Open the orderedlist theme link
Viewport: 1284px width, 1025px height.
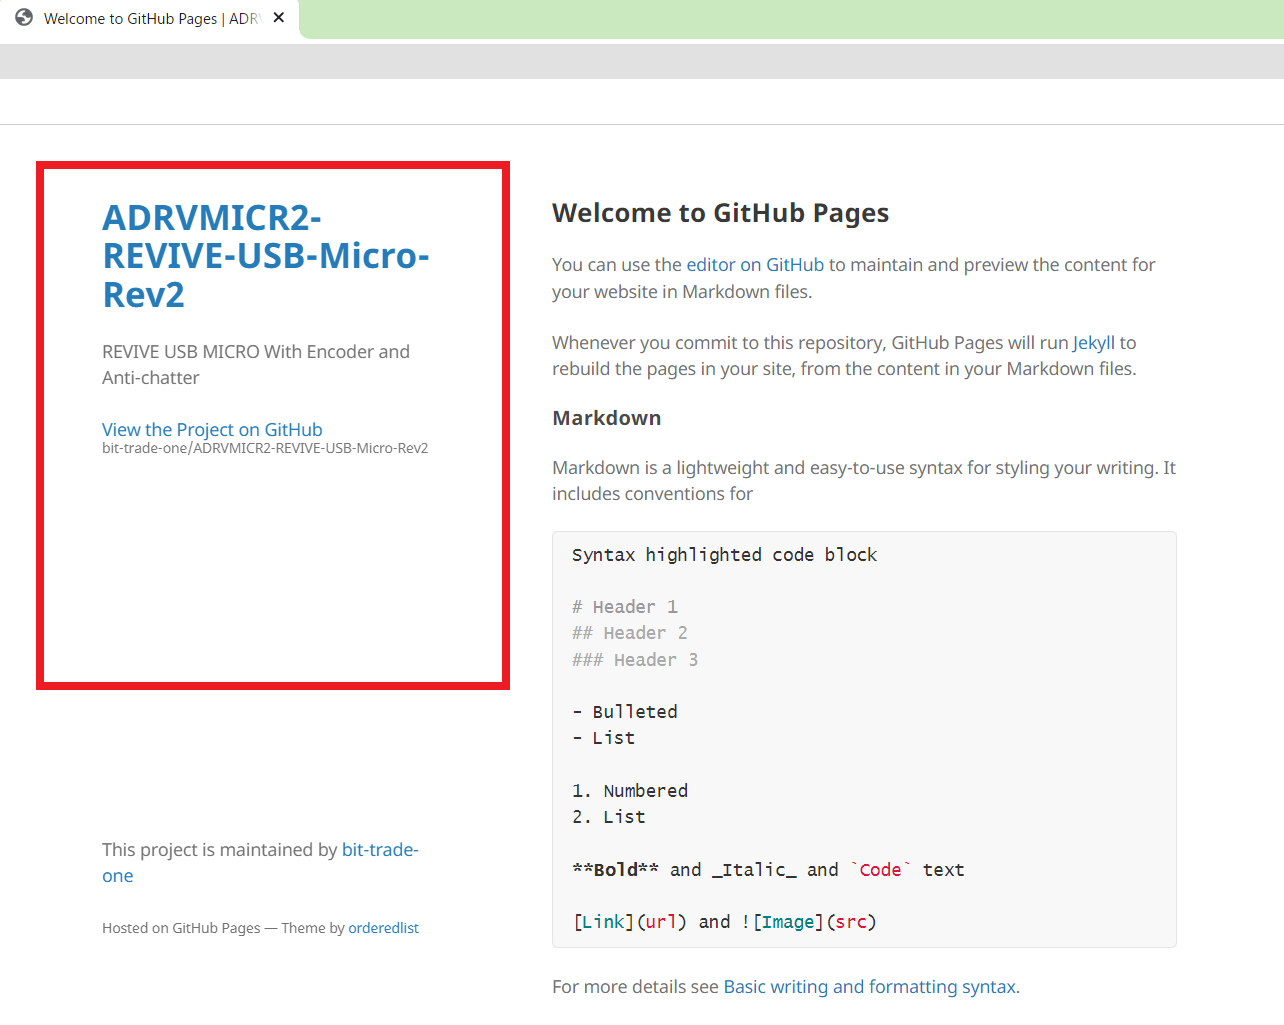click(x=383, y=928)
